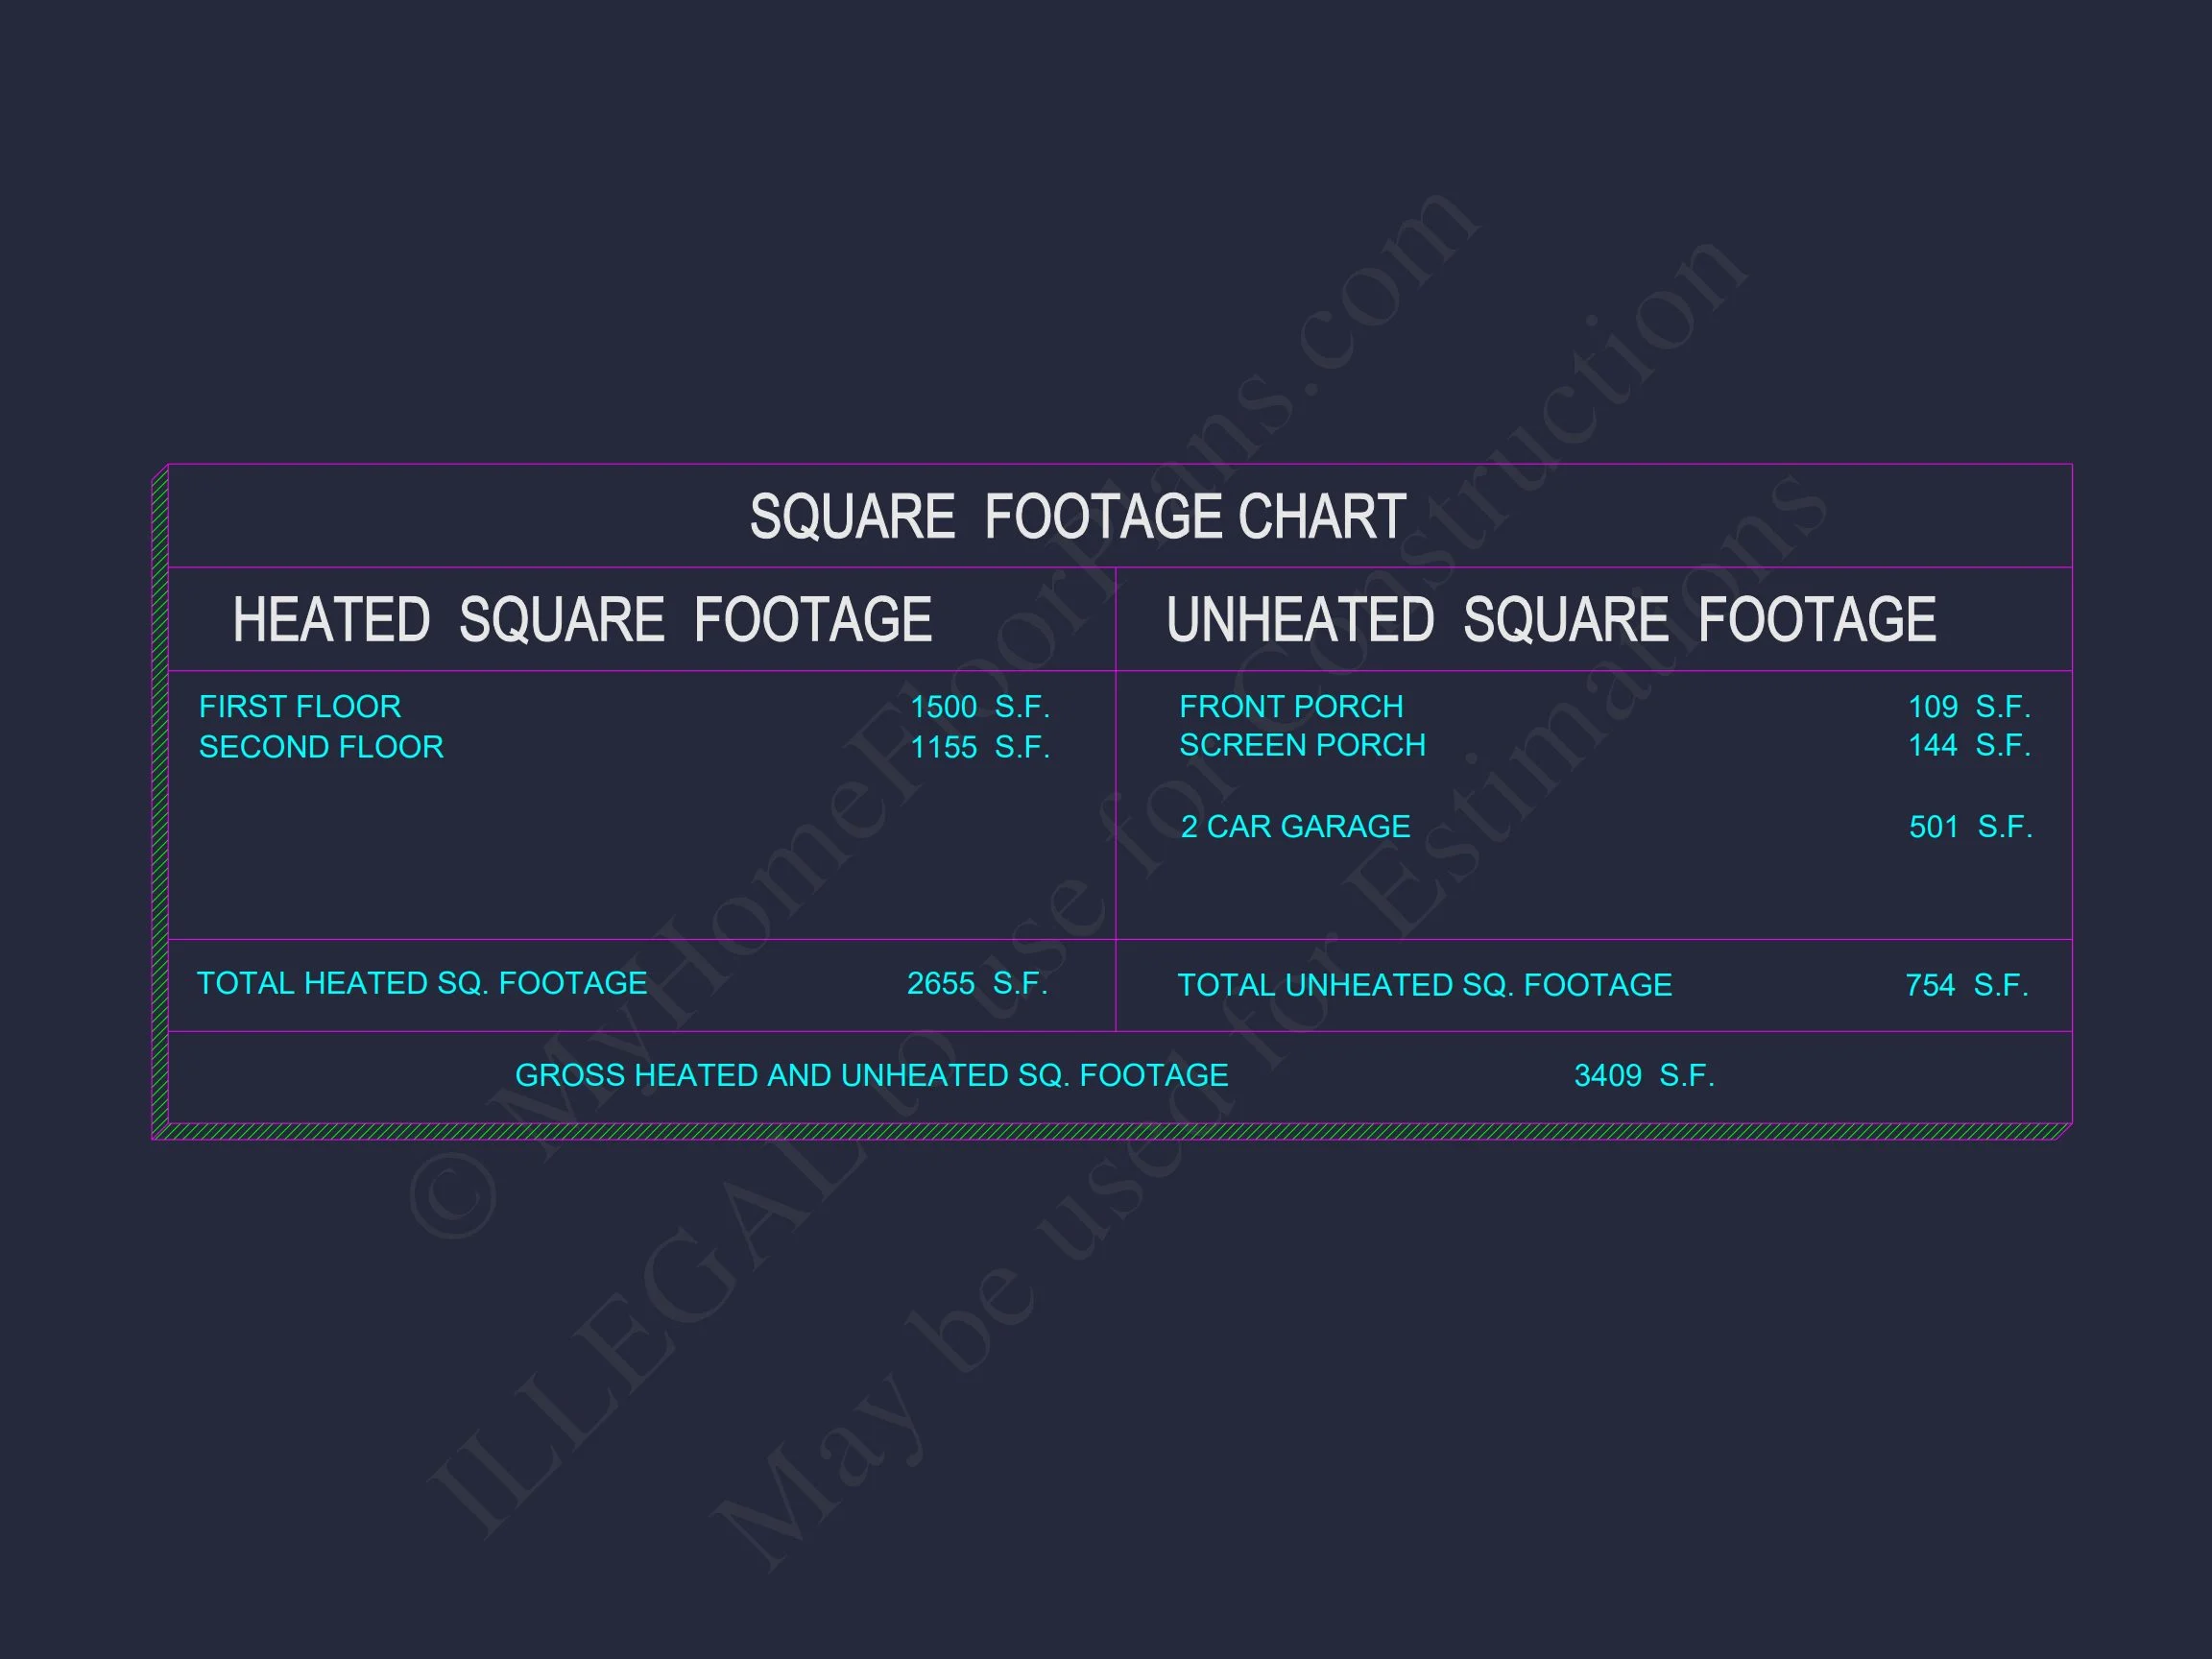Select the 501 S.F. garage value
This screenshot has height=1659, width=2212.
point(1970,827)
